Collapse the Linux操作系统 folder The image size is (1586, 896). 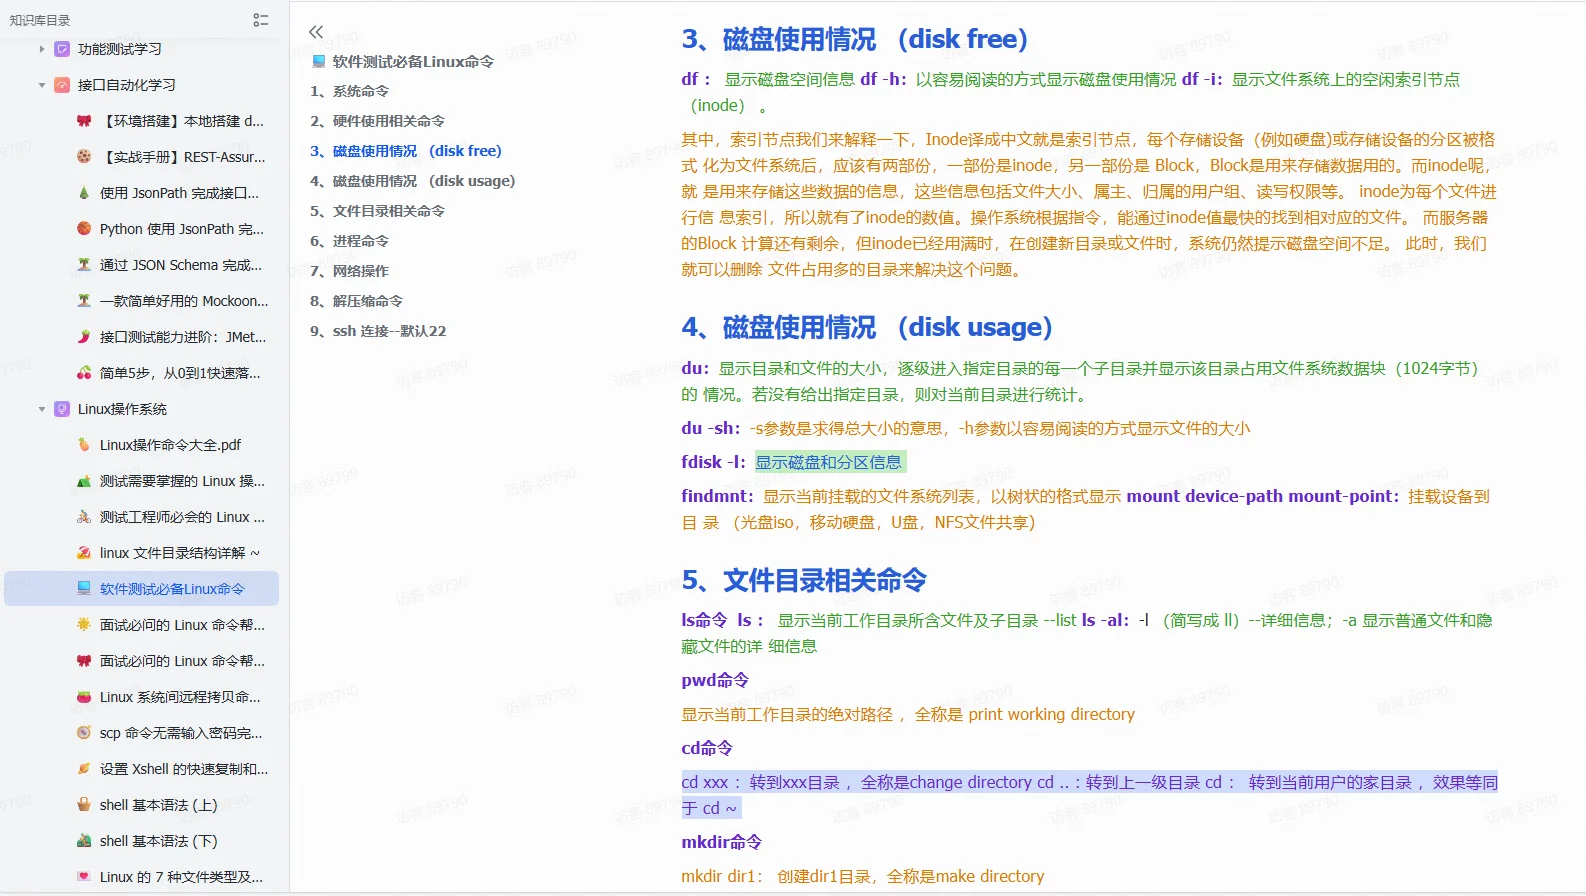click(x=41, y=409)
